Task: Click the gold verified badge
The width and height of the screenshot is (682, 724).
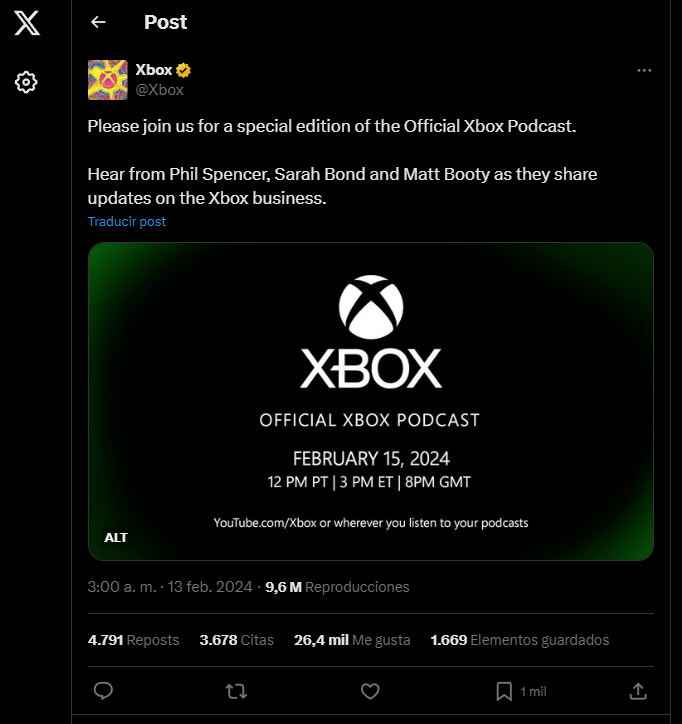Action: pyautogui.click(x=184, y=71)
